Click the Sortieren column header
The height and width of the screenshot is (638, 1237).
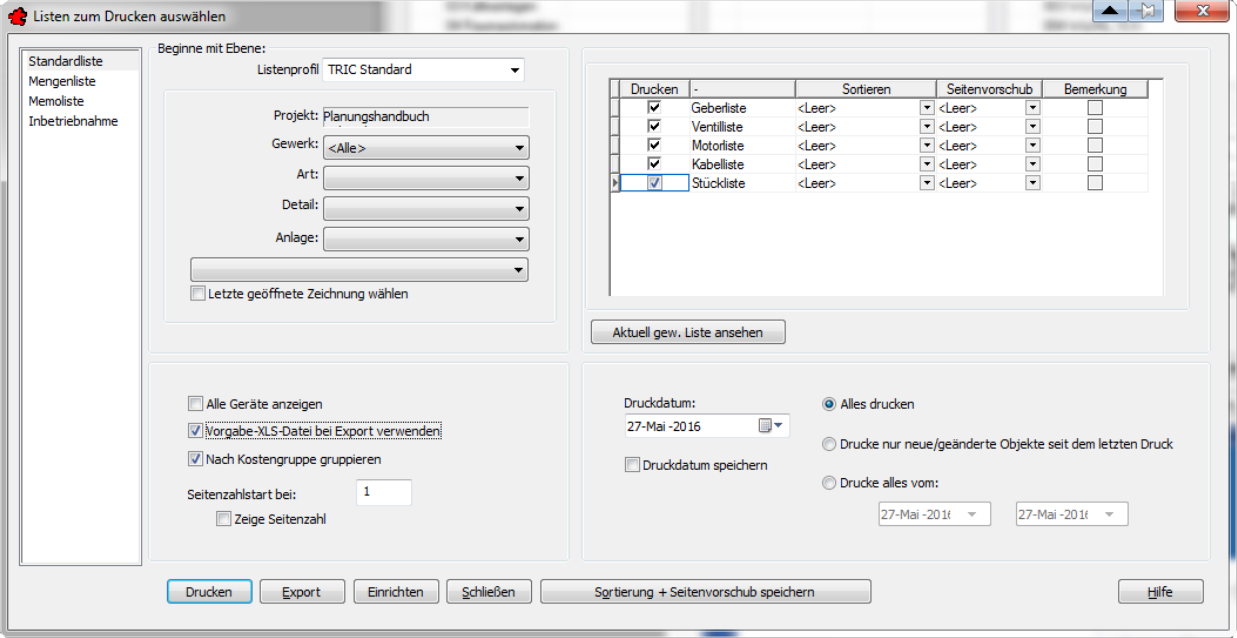click(x=866, y=89)
